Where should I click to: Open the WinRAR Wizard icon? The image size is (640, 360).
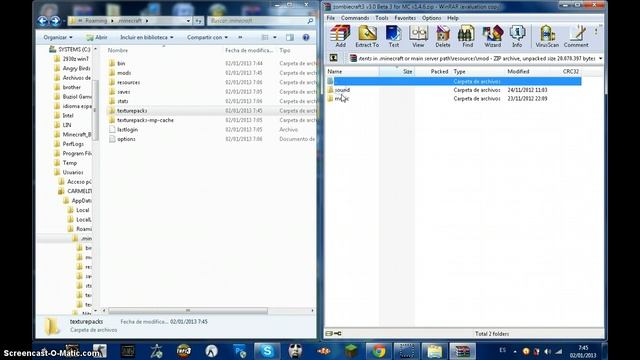click(x=492, y=36)
